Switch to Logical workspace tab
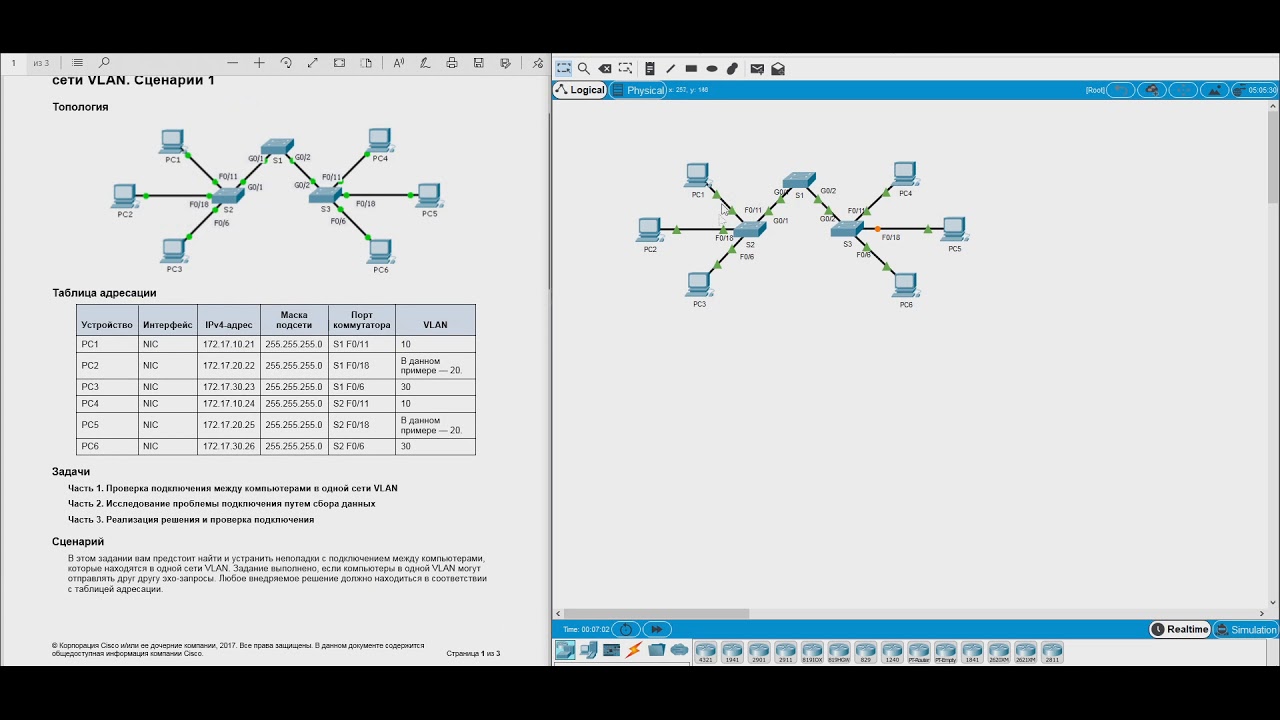 coord(581,90)
